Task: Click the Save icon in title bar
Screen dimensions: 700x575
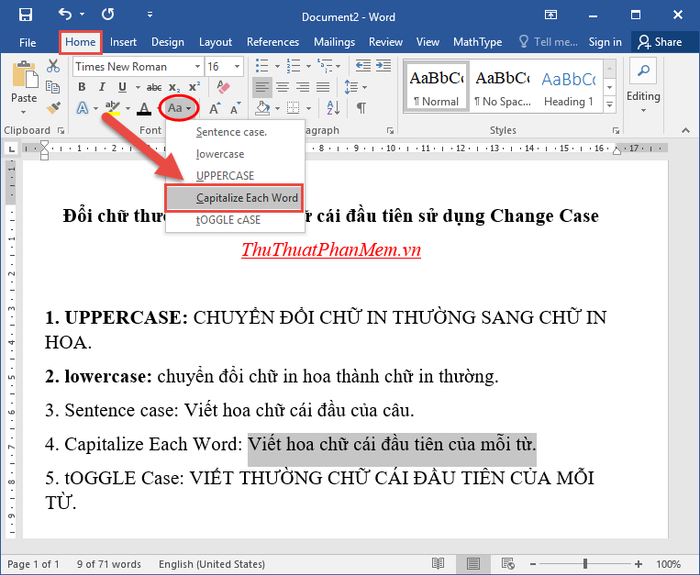Action: coord(25,15)
